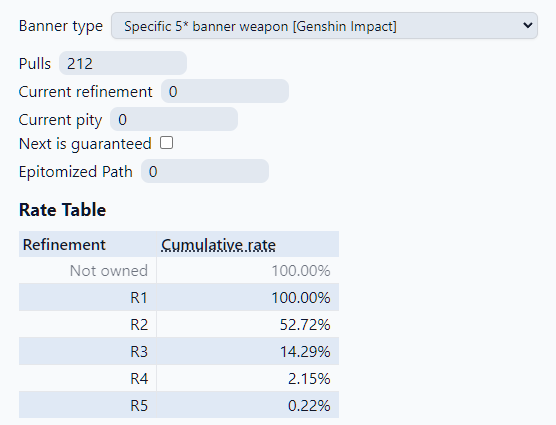Screen dimensions: 556x425
Task: Click the Cumulative rate column header
Action: click(218, 245)
